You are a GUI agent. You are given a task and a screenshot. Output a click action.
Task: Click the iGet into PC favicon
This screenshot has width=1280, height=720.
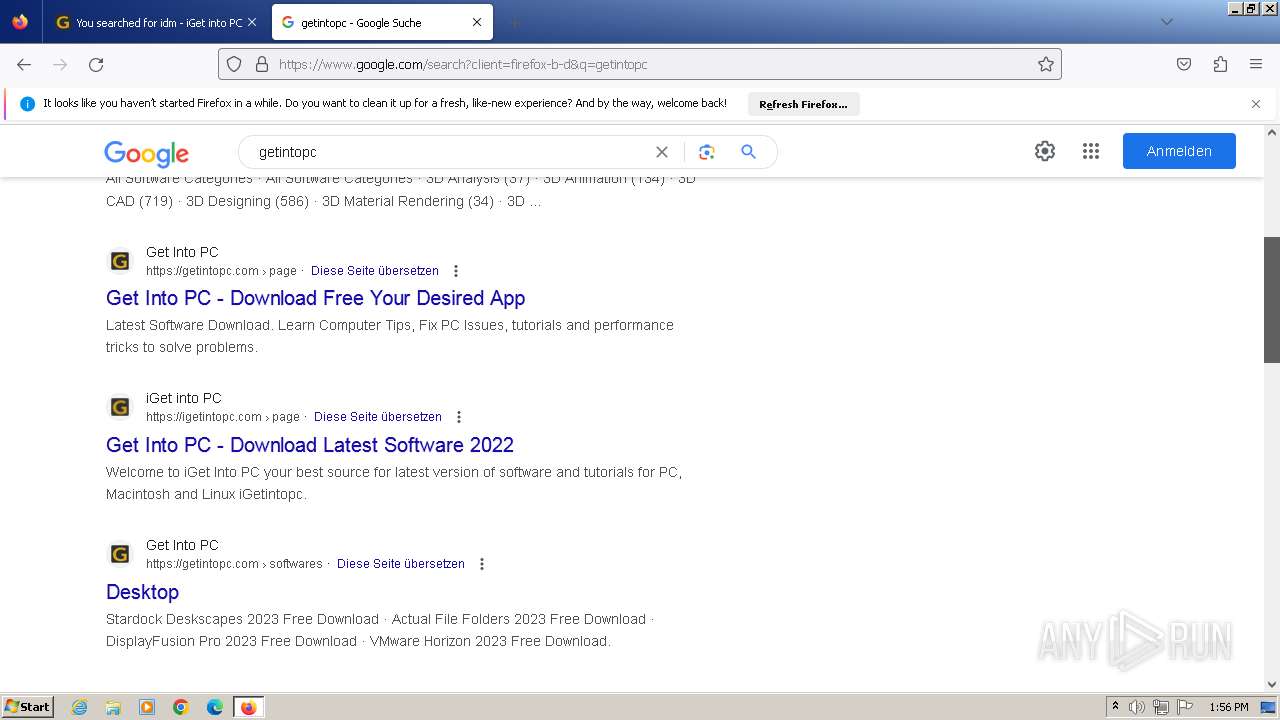120,407
